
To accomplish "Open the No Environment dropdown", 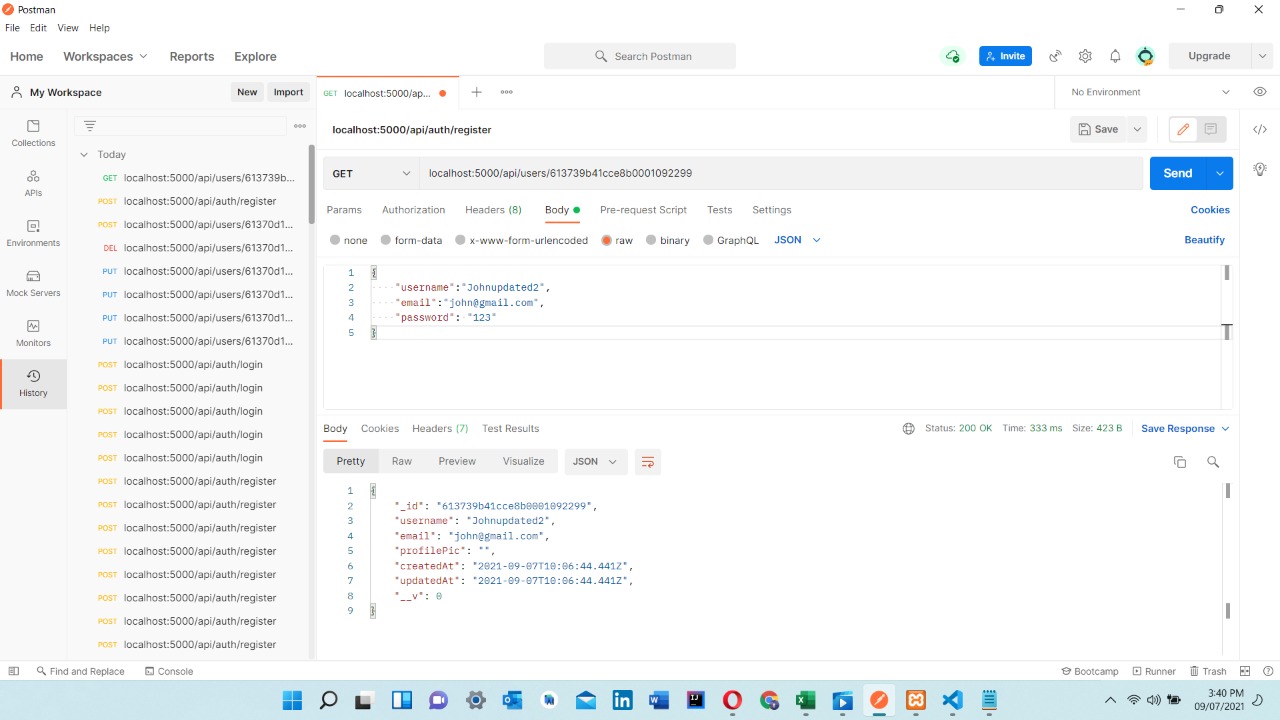I will click(x=1150, y=92).
